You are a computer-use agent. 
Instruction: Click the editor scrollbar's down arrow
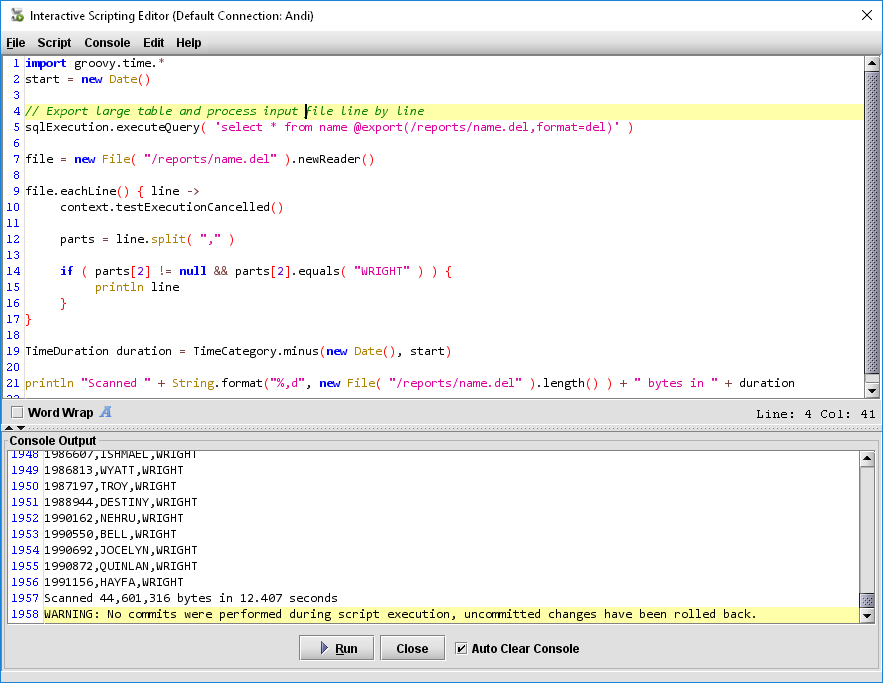pyautogui.click(x=871, y=391)
